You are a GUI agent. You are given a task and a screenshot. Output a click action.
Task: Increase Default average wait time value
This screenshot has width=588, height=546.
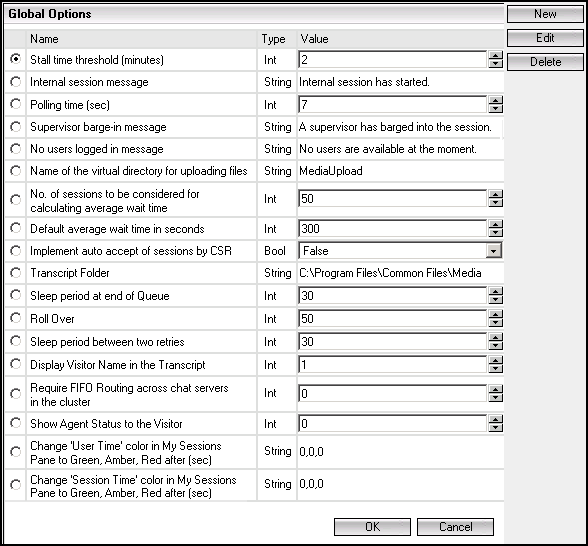(495, 225)
